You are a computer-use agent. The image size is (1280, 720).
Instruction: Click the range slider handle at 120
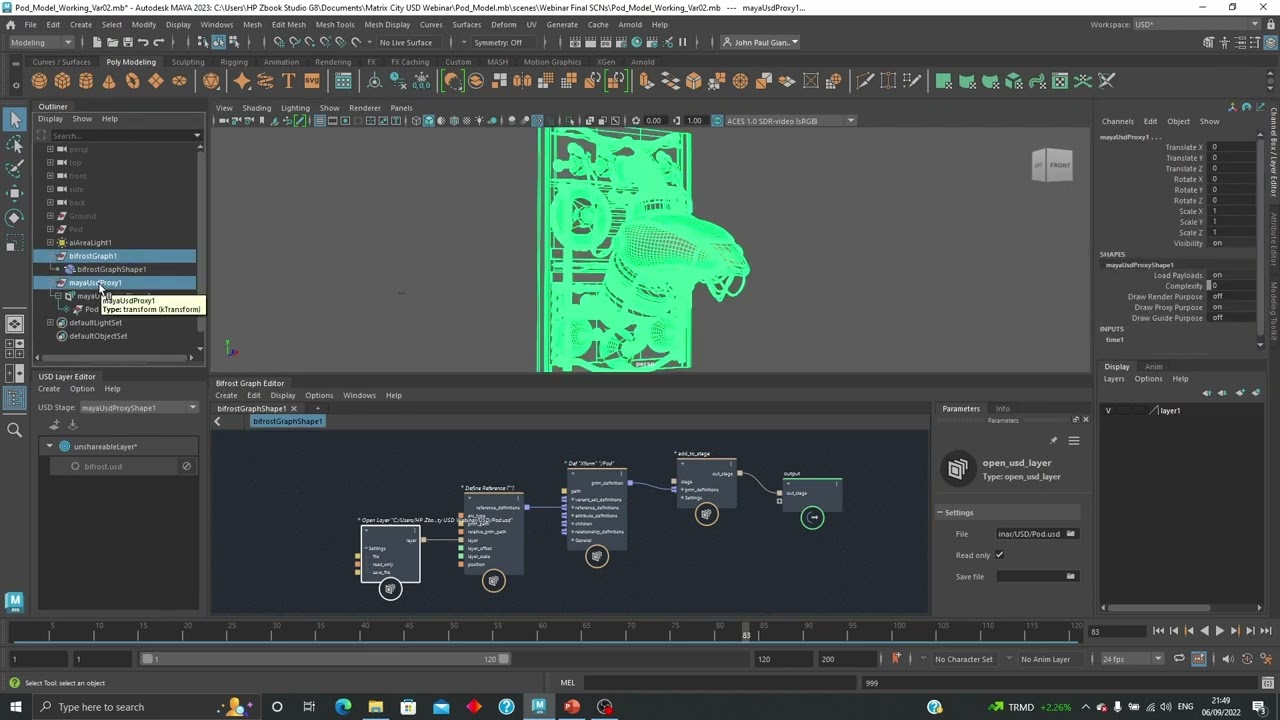pos(504,659)
